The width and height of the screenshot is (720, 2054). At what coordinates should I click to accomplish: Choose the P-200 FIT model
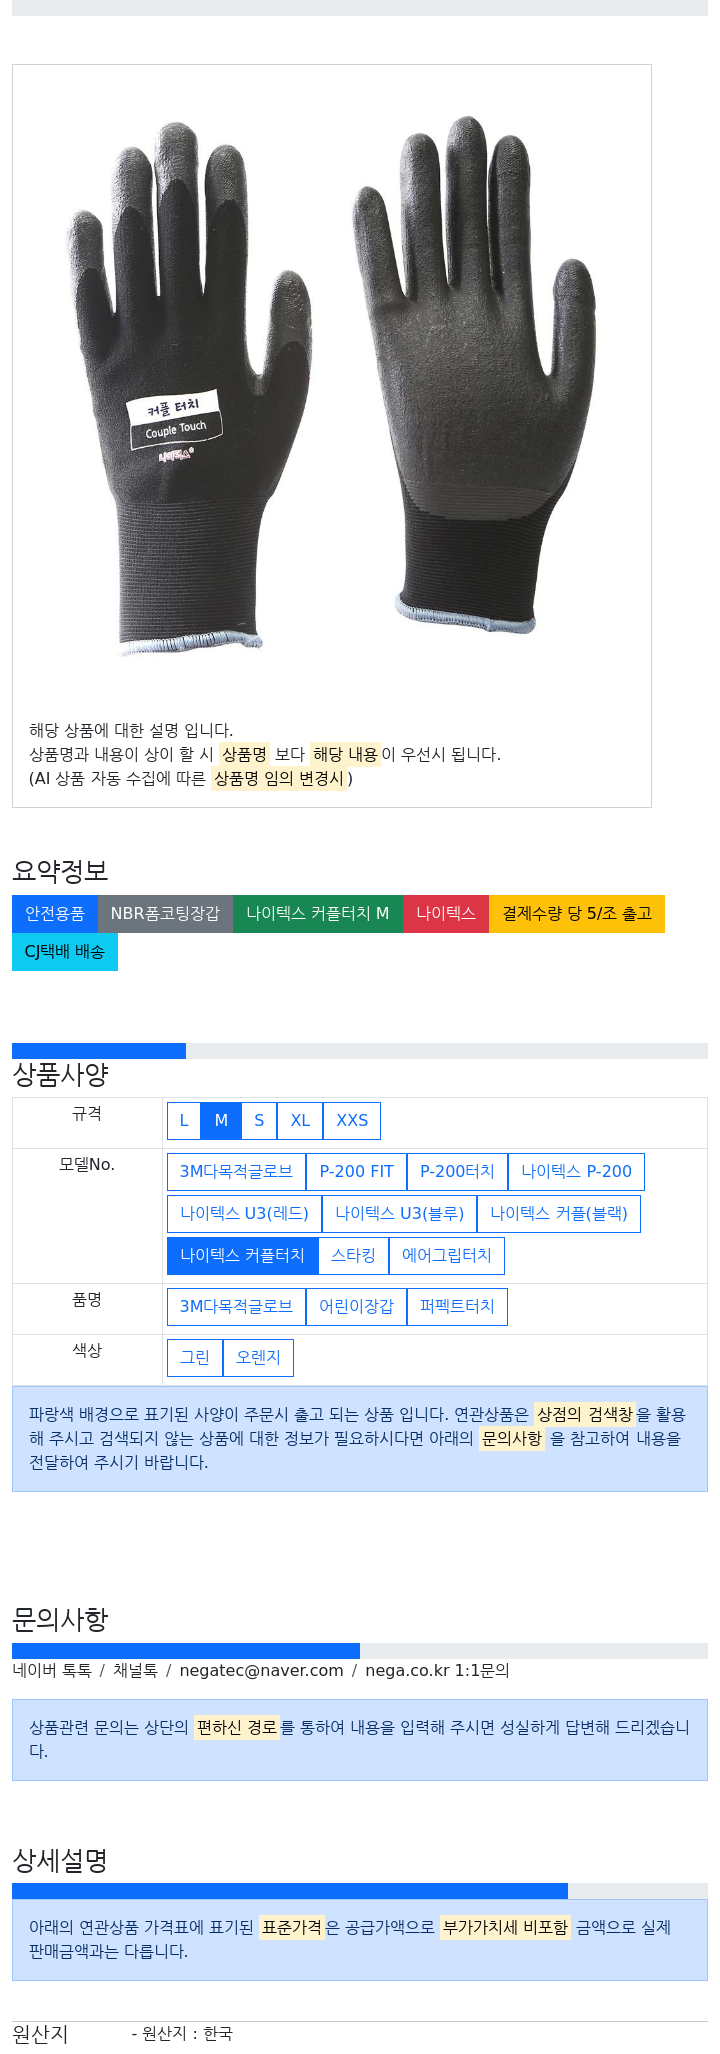(x=357, y=1172)
